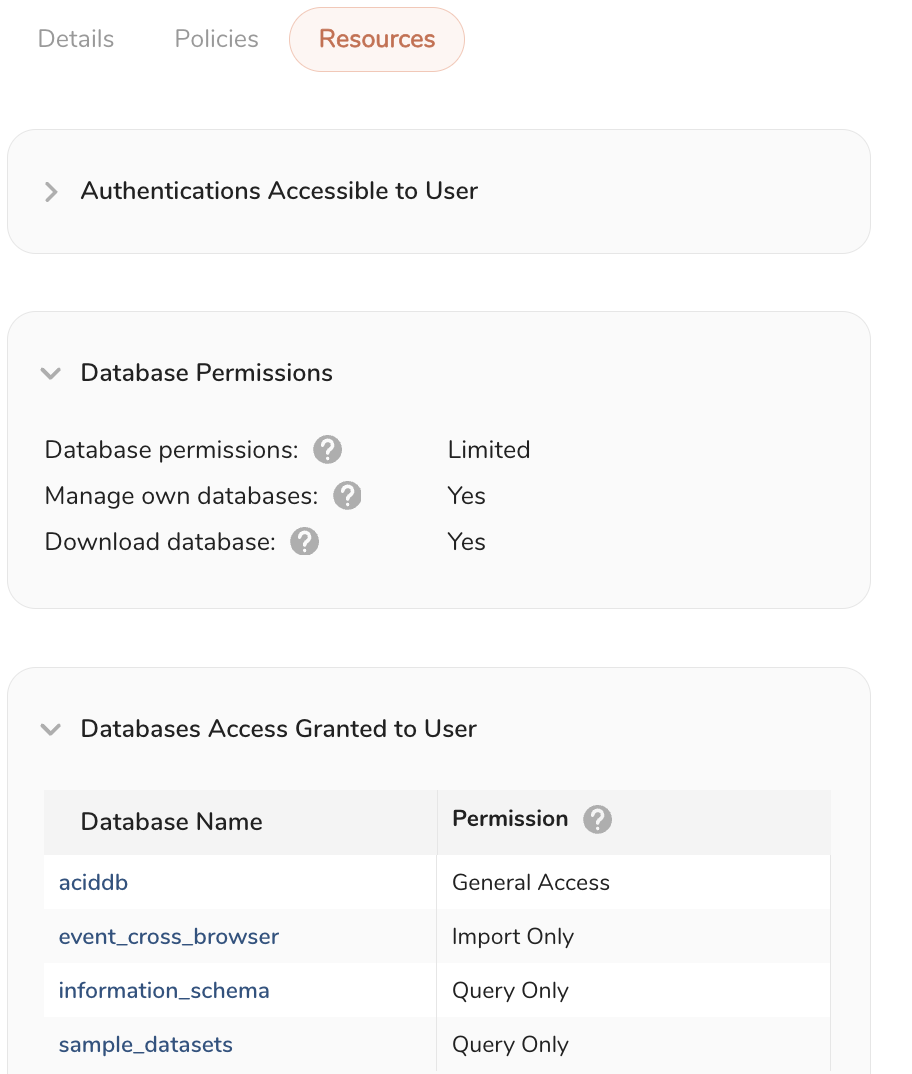This screenshot has height=1074, width=912.
Task: Click help icon next to Download database
Action: 304,542
